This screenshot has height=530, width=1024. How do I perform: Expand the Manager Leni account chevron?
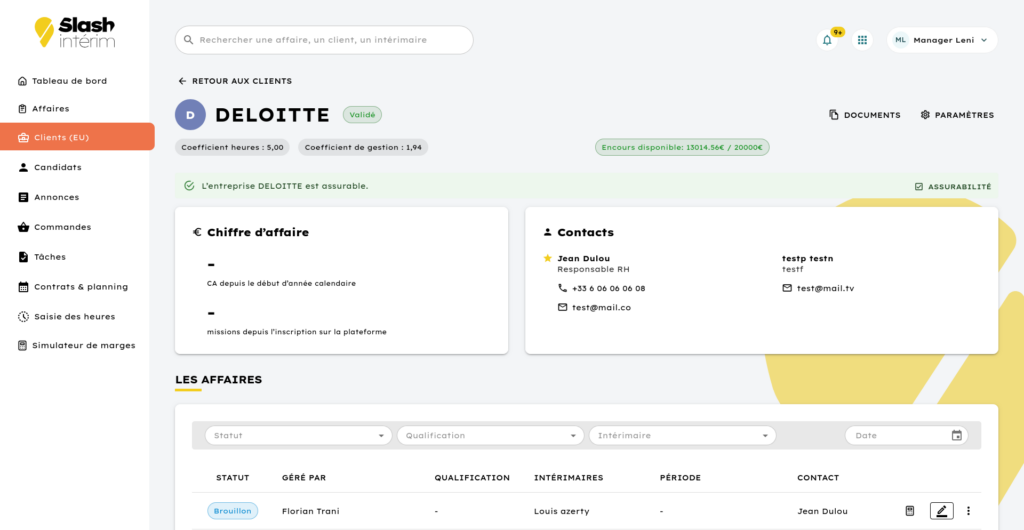[984, 40]
